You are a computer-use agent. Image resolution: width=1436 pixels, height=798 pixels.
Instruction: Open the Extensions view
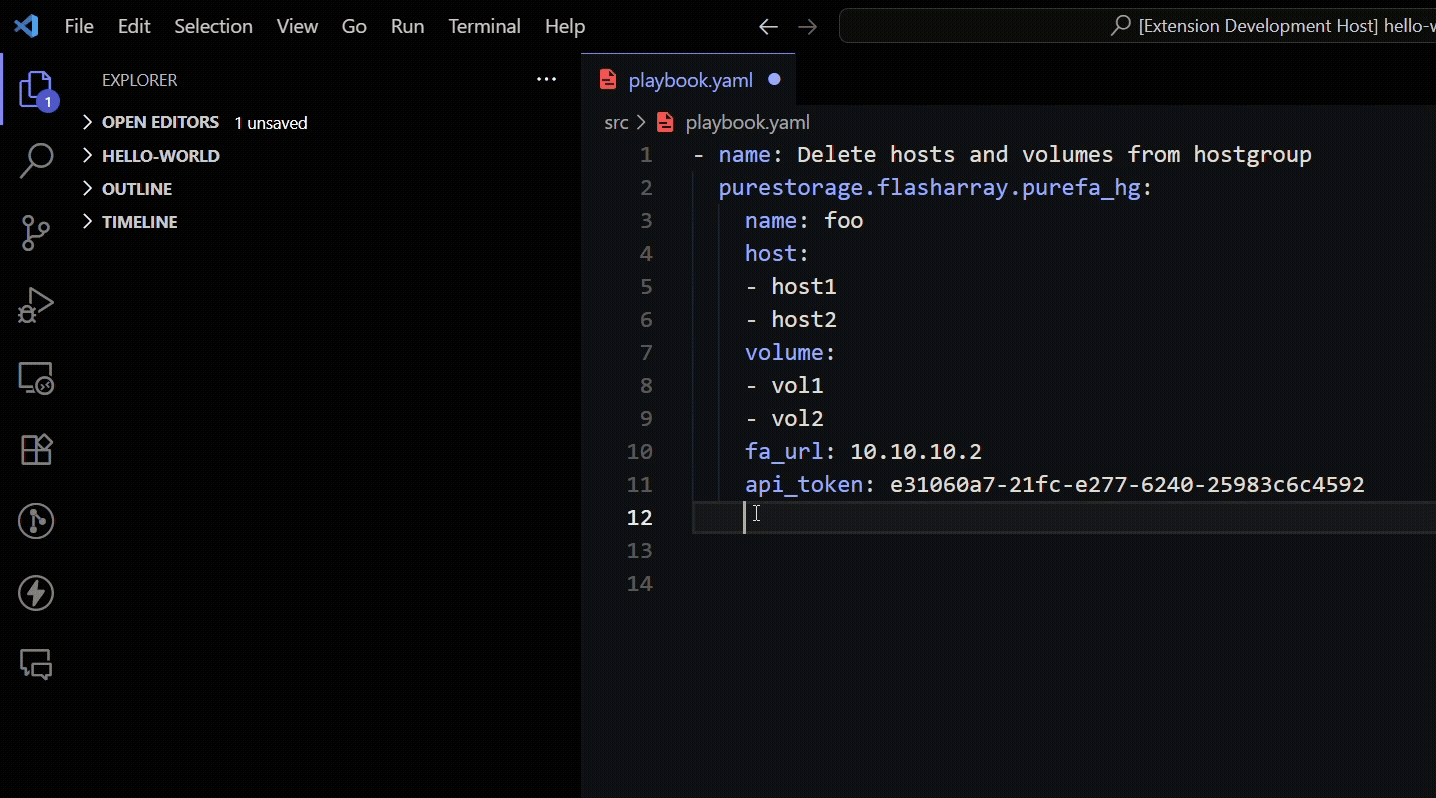click(35, 449)
